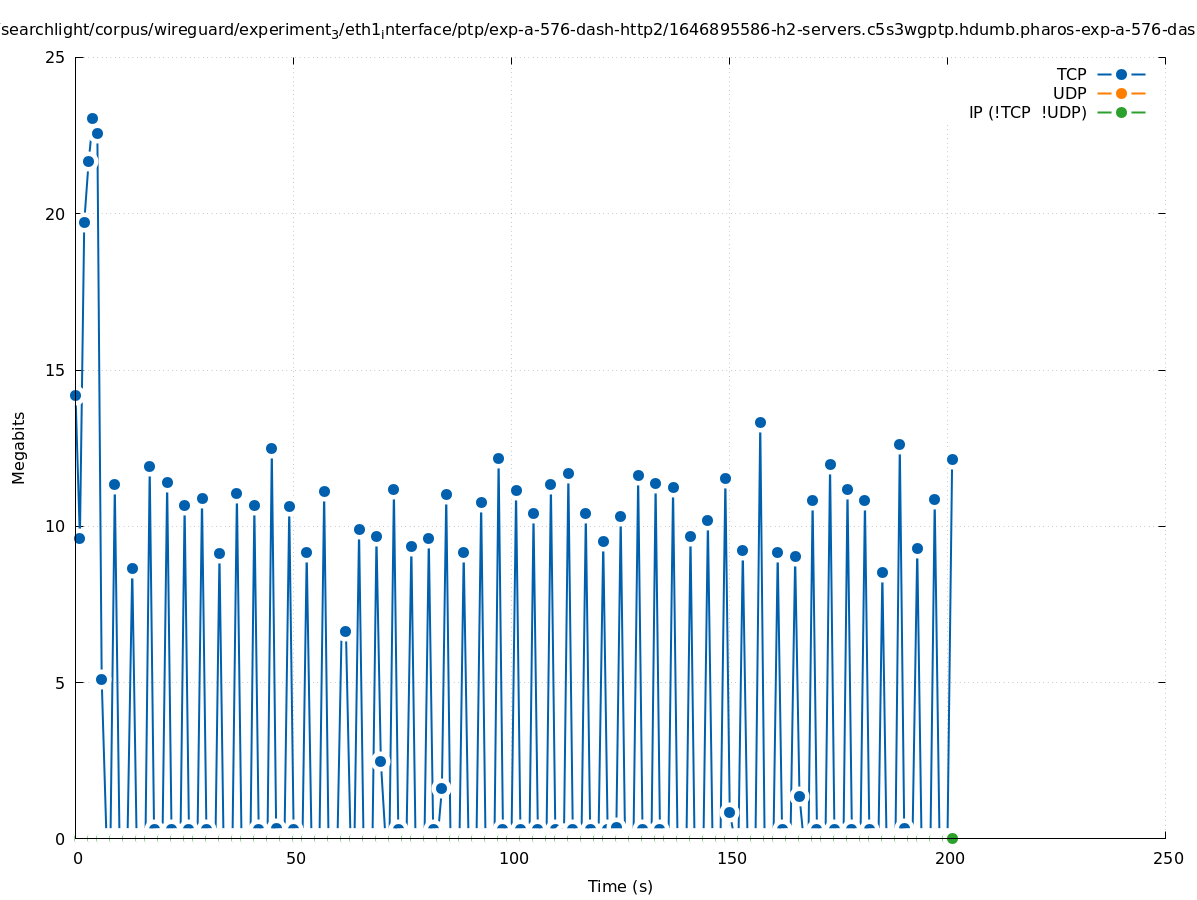Click the first TCP data point at time zero
Screen dimensions: 1197x900
coord(75,395)
